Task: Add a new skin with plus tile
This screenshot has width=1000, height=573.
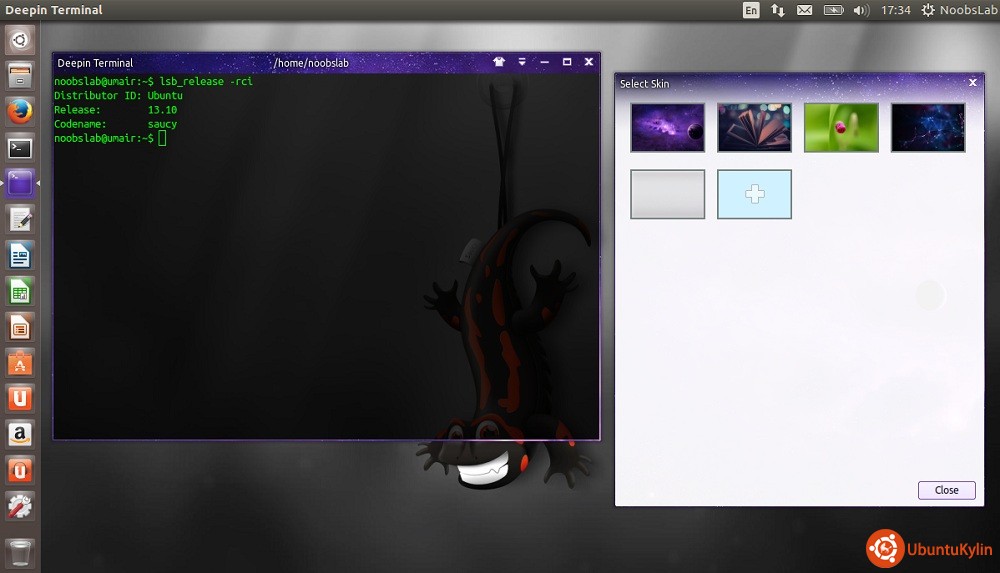Action: click(x=754, y=194)
